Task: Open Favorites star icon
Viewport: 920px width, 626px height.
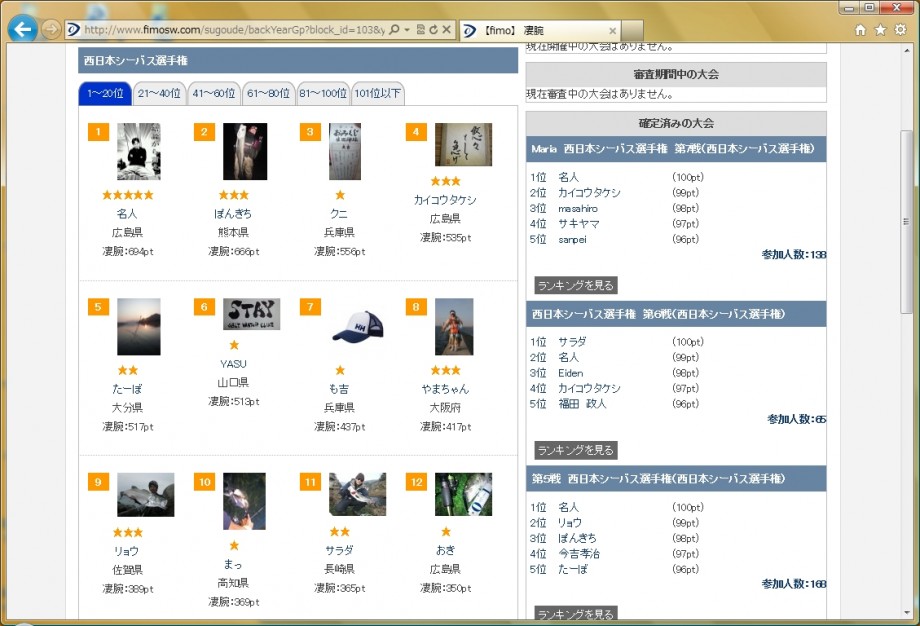Action: (880, 30)
